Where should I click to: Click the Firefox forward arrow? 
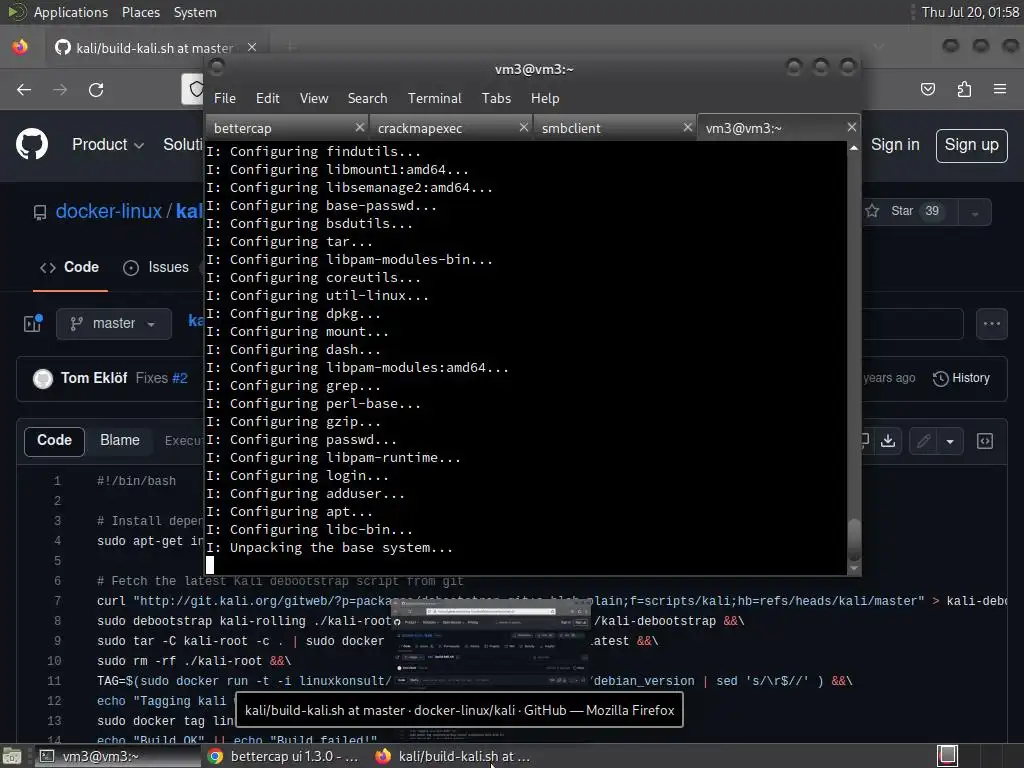click(x=60, y=89)
